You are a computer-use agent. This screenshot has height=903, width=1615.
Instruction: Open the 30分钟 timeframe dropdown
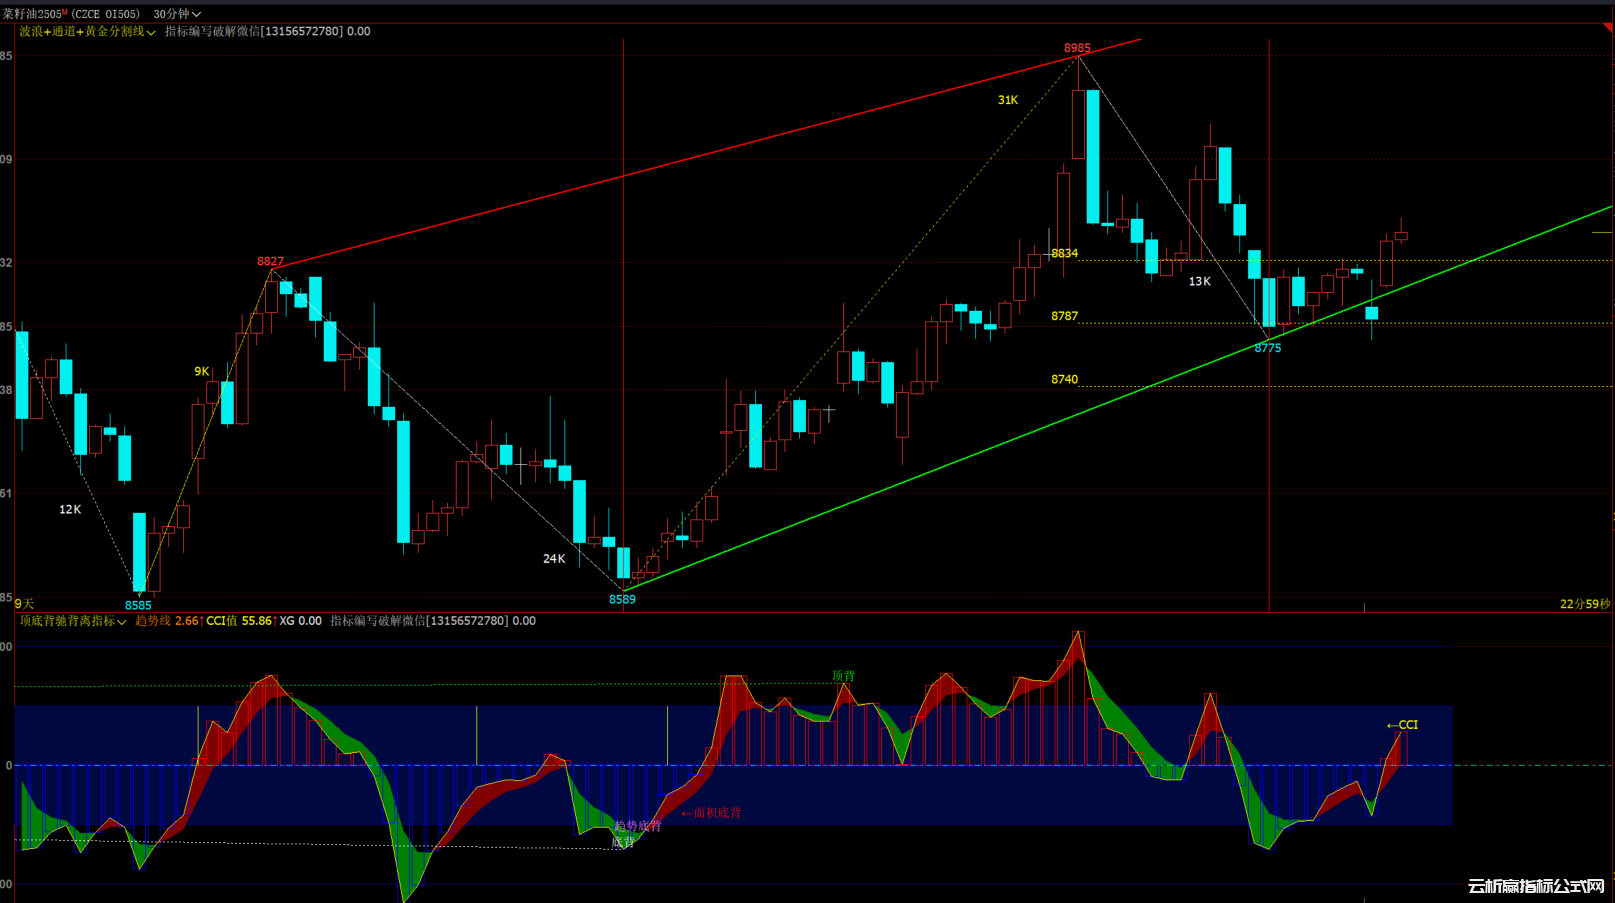177,14
